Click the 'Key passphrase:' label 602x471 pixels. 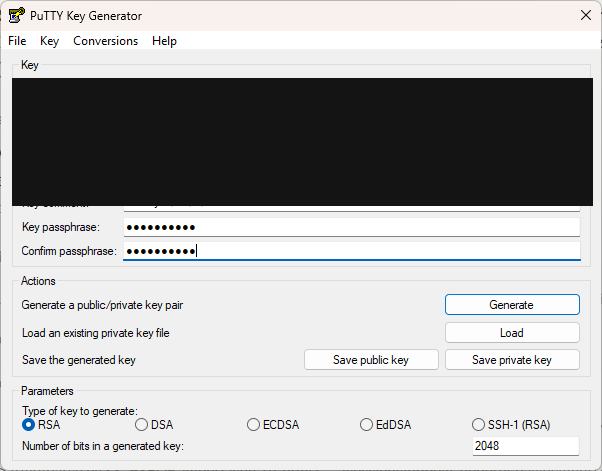tap(61, 227)
